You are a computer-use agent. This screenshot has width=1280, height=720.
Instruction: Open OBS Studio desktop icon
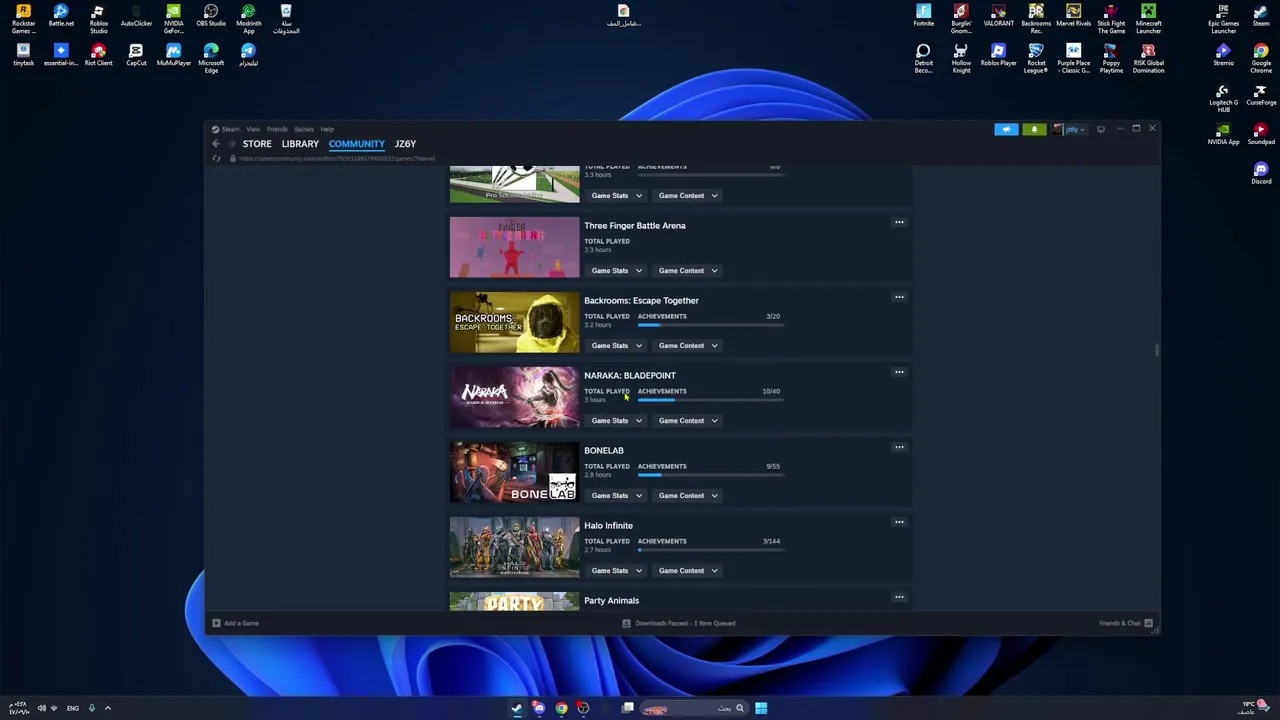pyautogui.click(x=211, y=16)
